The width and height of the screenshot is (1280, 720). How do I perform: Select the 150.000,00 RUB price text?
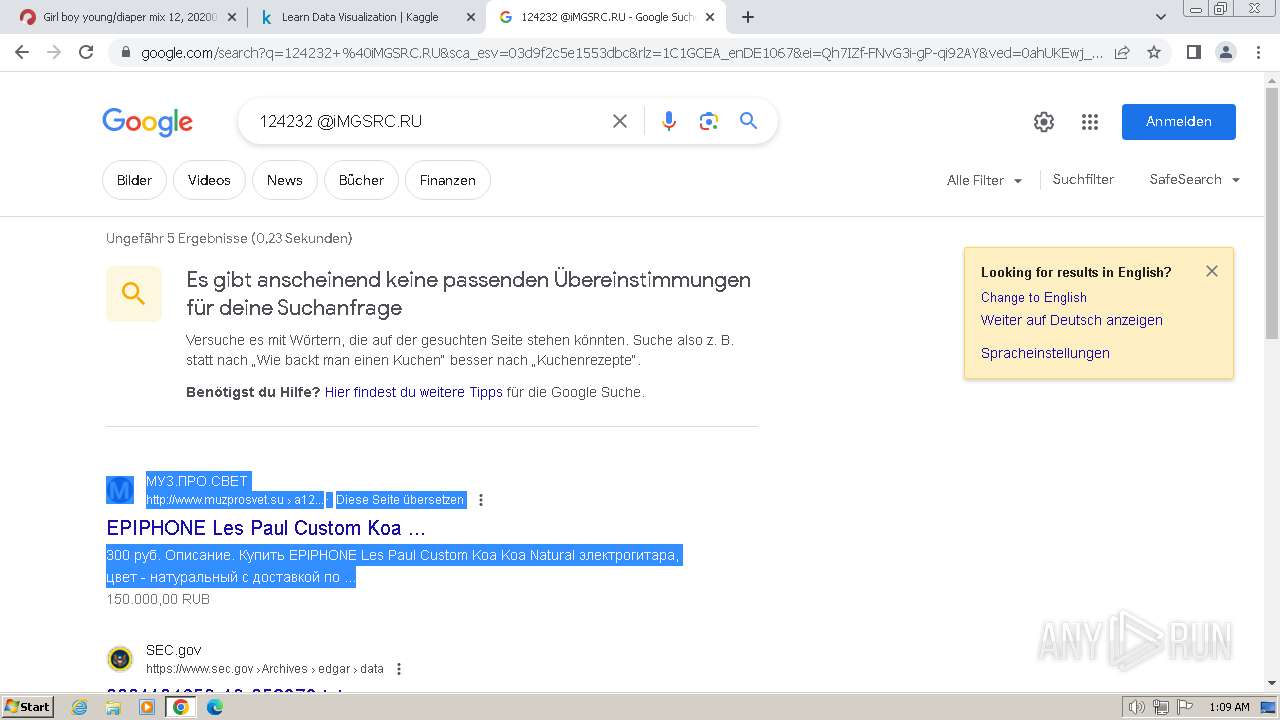point(158,599)
